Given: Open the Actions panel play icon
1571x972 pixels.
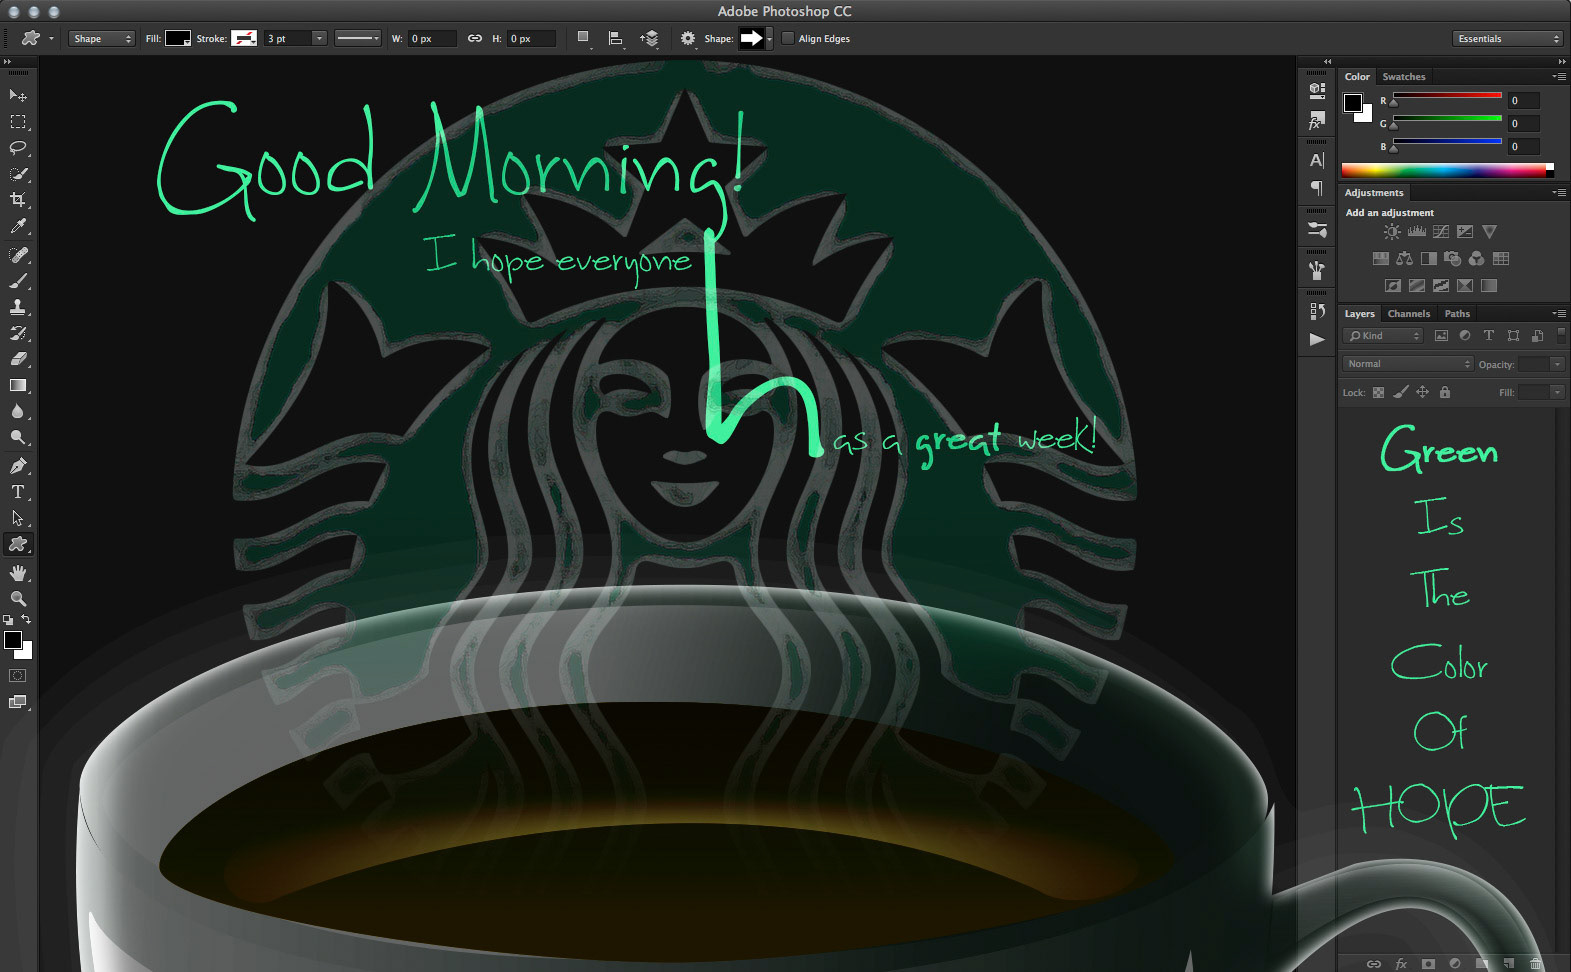Looking at the screenshot, I should (1317, 339).
